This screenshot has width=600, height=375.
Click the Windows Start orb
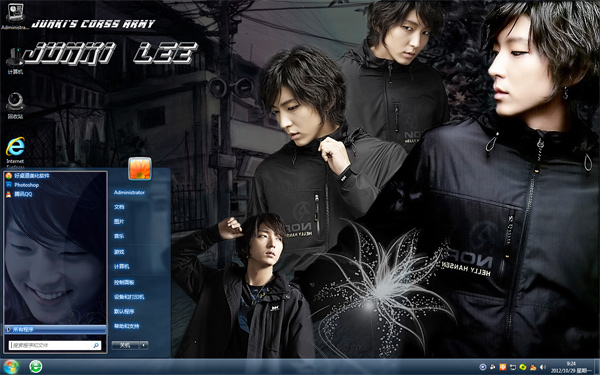pos(11,367)
